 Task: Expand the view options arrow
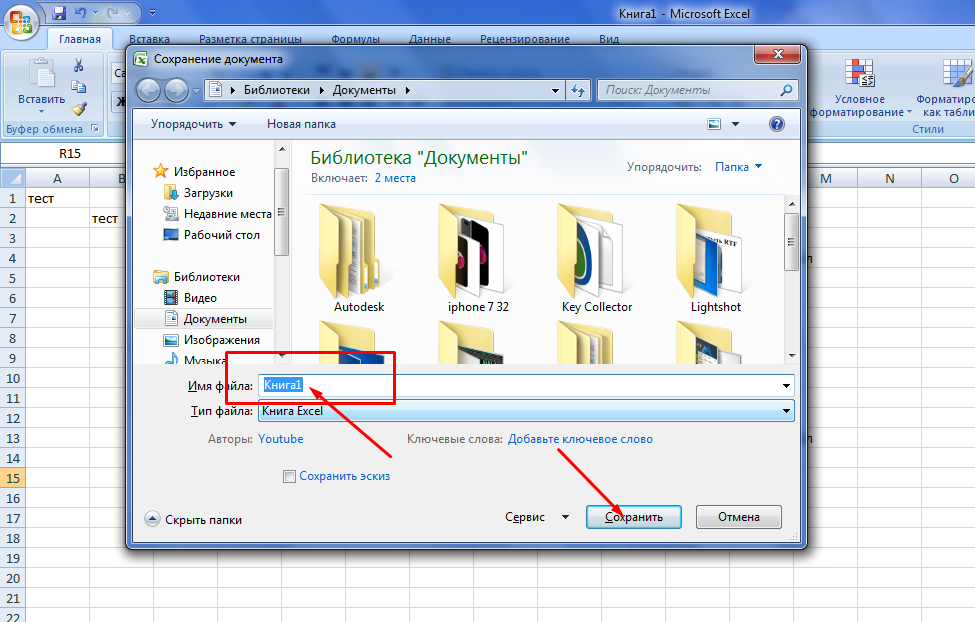click(x=735, y=124)
